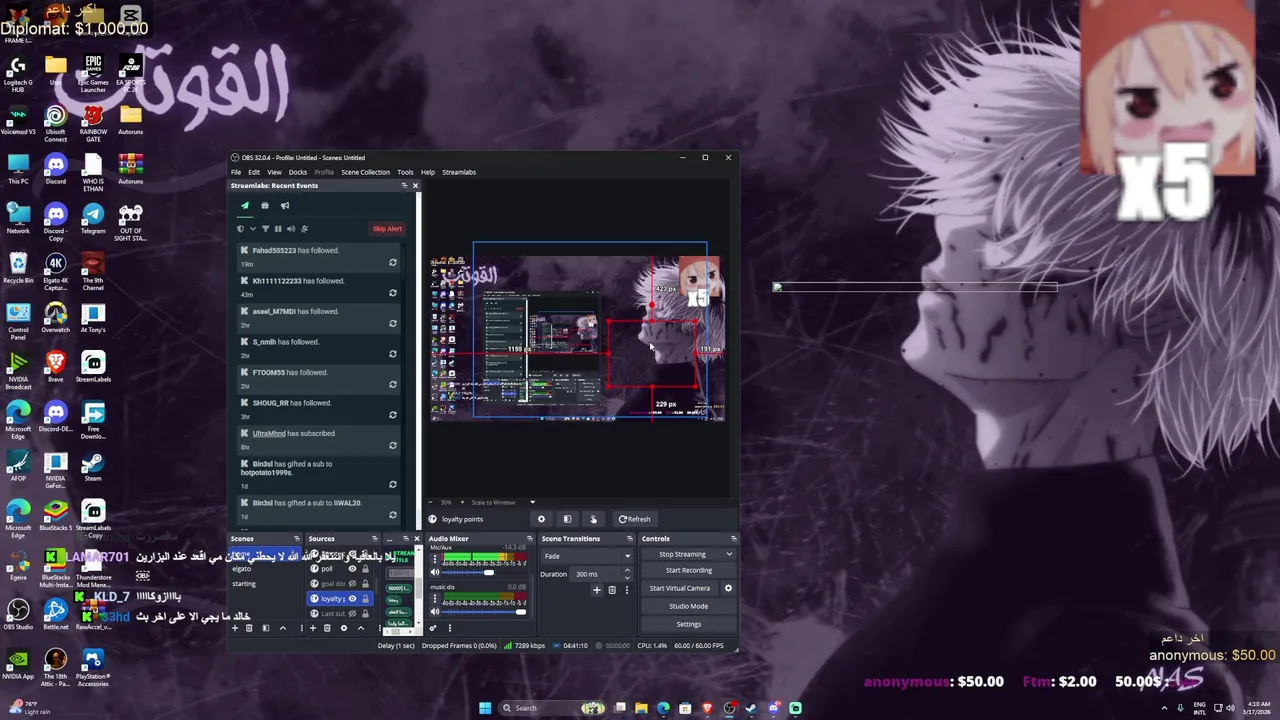1280x720 pixels.
Task: Open the gift box tab in Streamlabs dock
Action: (x=265, y=205)
